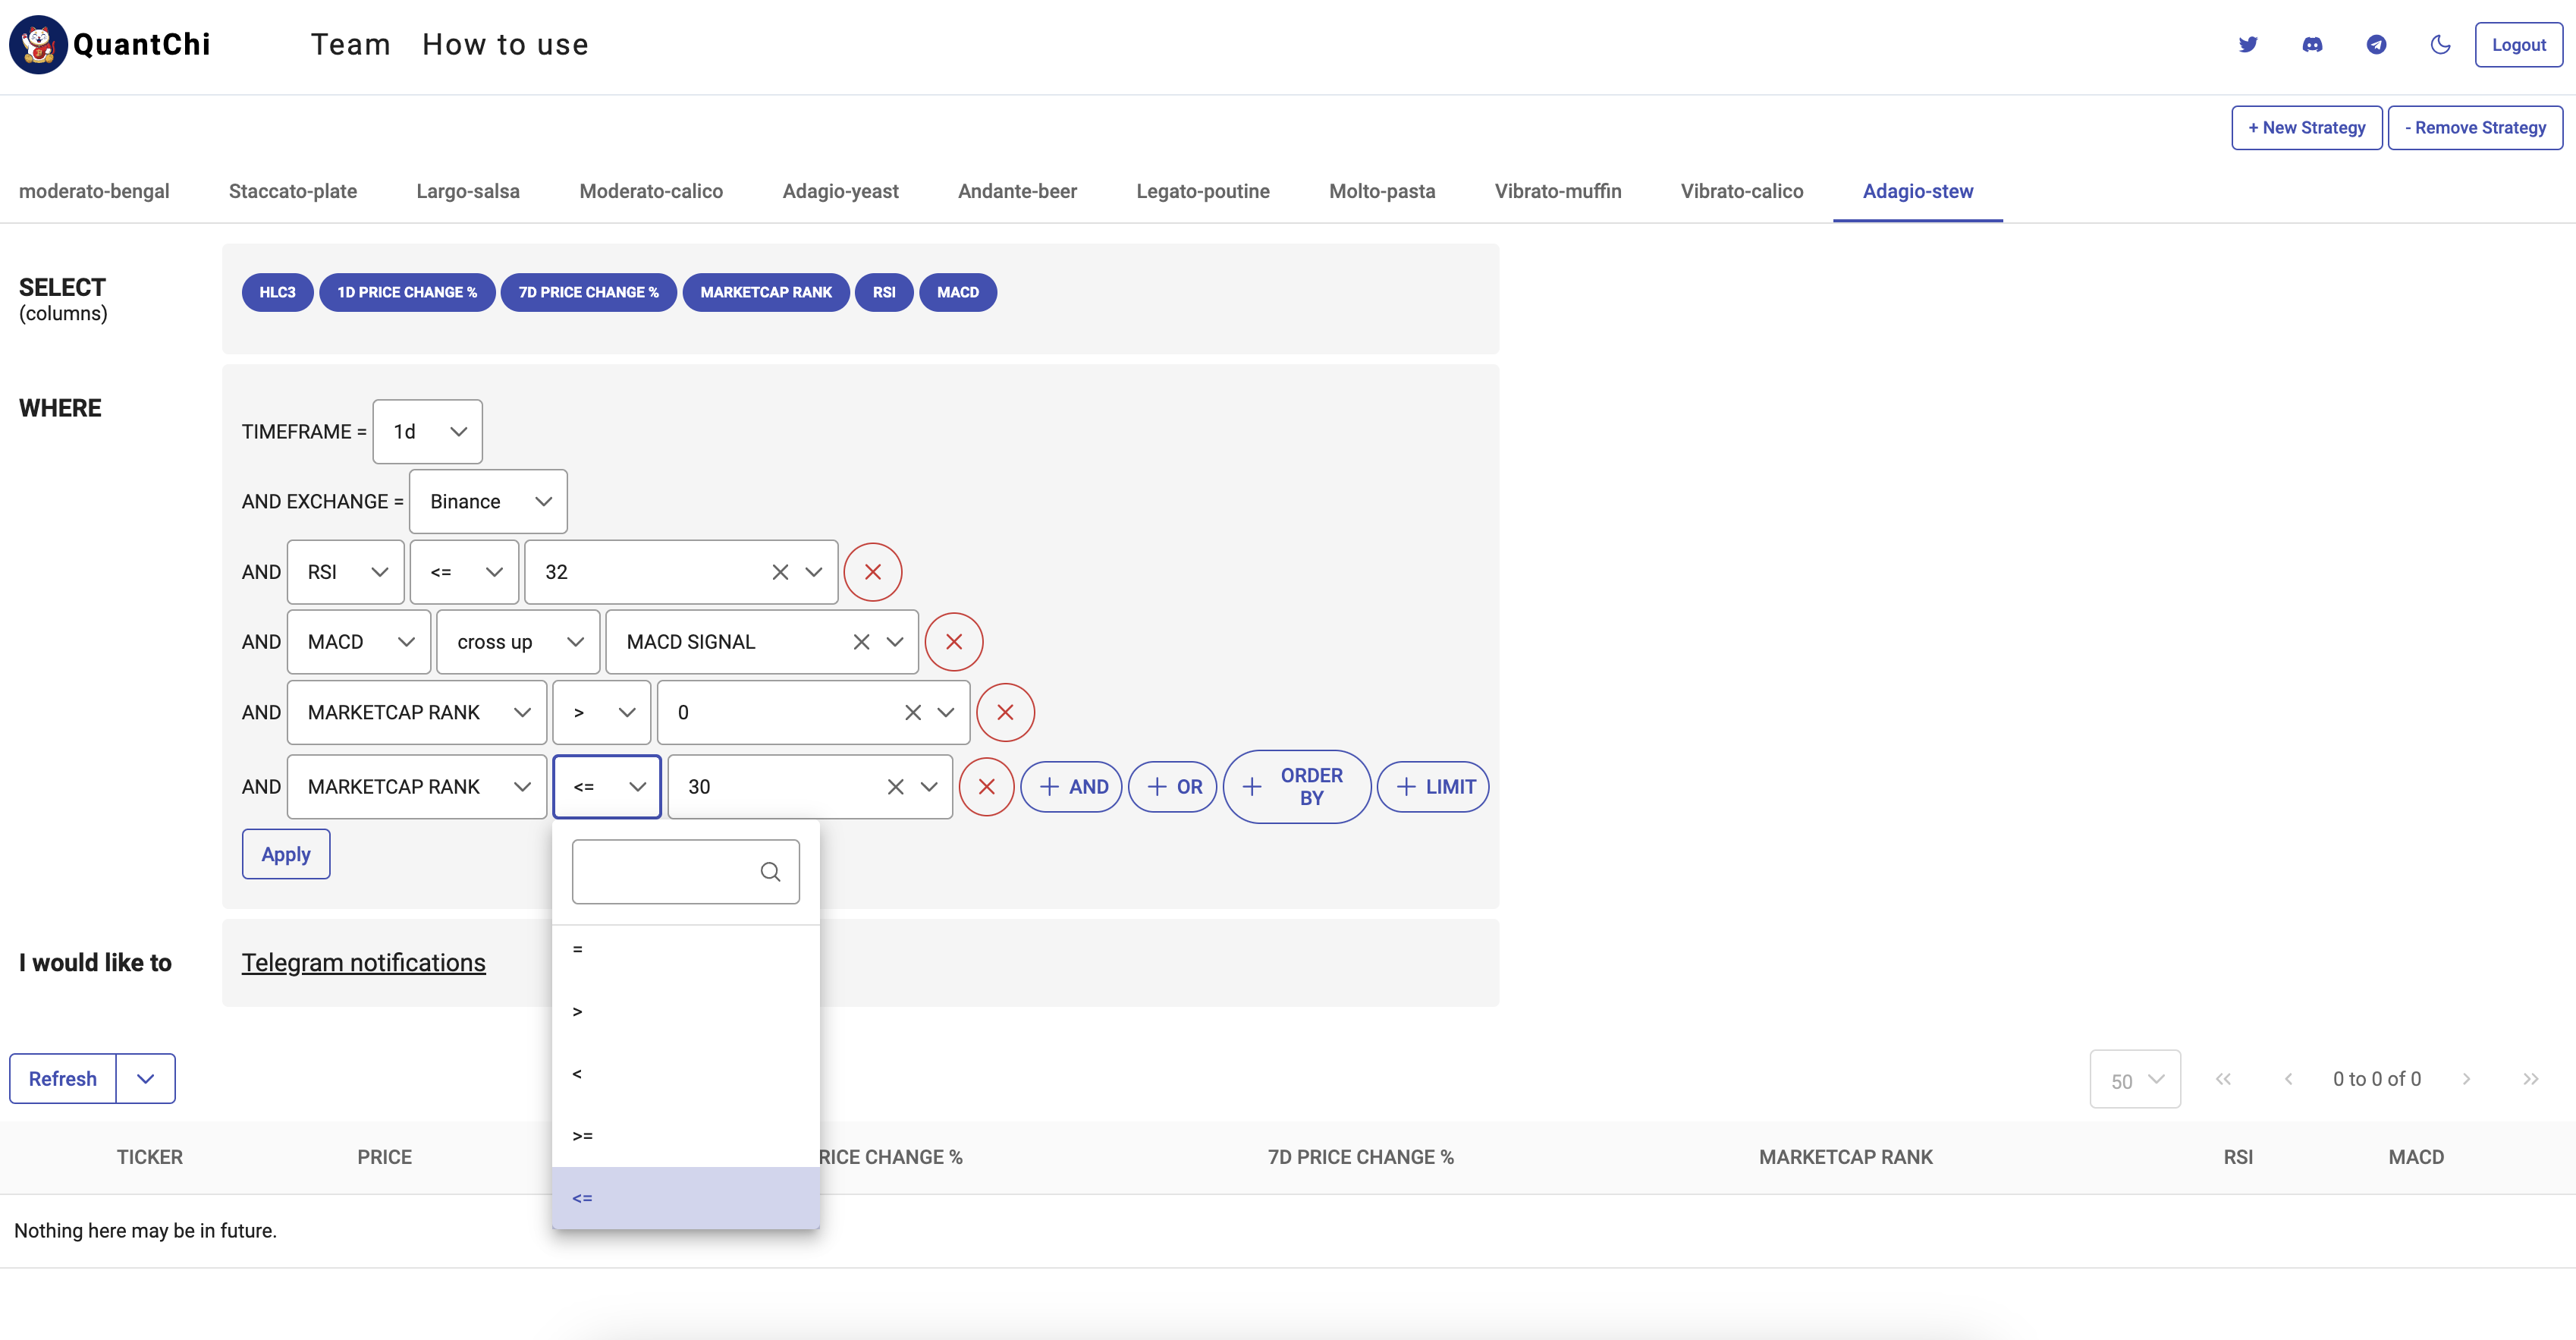The image size is (2576, 1340).
Task: Add an AND condition
Action: point(1072,787)
